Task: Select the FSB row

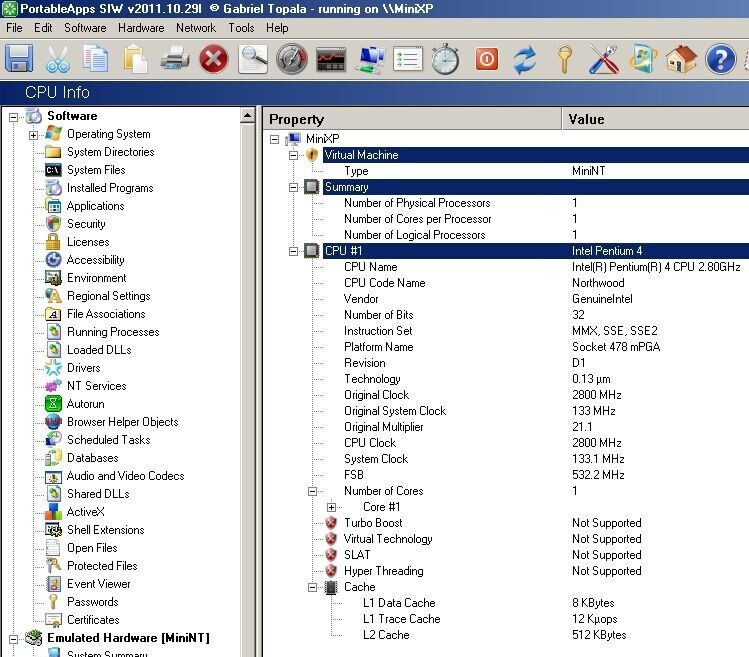Action: coord(536,475)
